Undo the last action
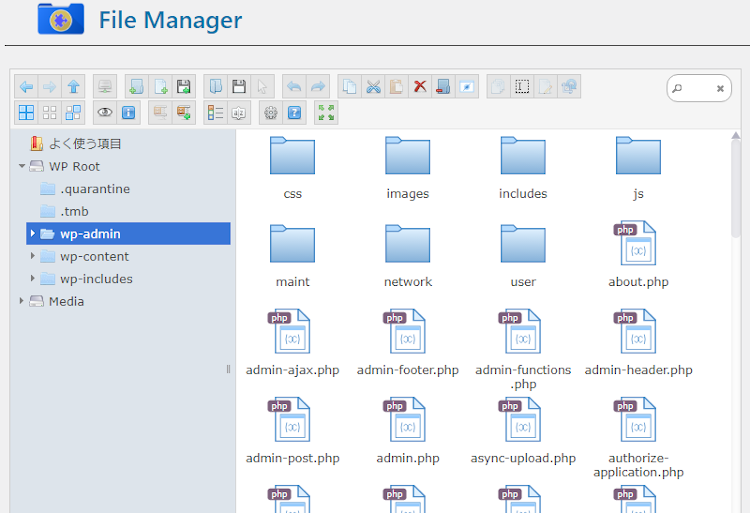This screenshot has width=750, height=513. pyautogui.click(x=294, y=87)
